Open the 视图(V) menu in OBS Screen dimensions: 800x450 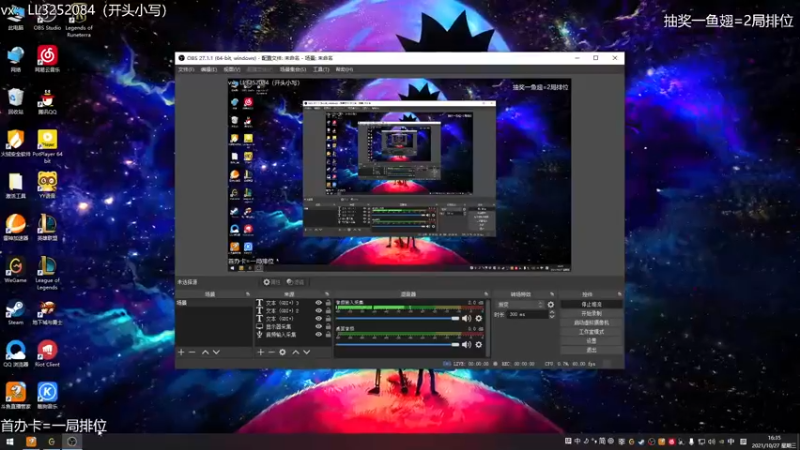(x=232, y=69)
